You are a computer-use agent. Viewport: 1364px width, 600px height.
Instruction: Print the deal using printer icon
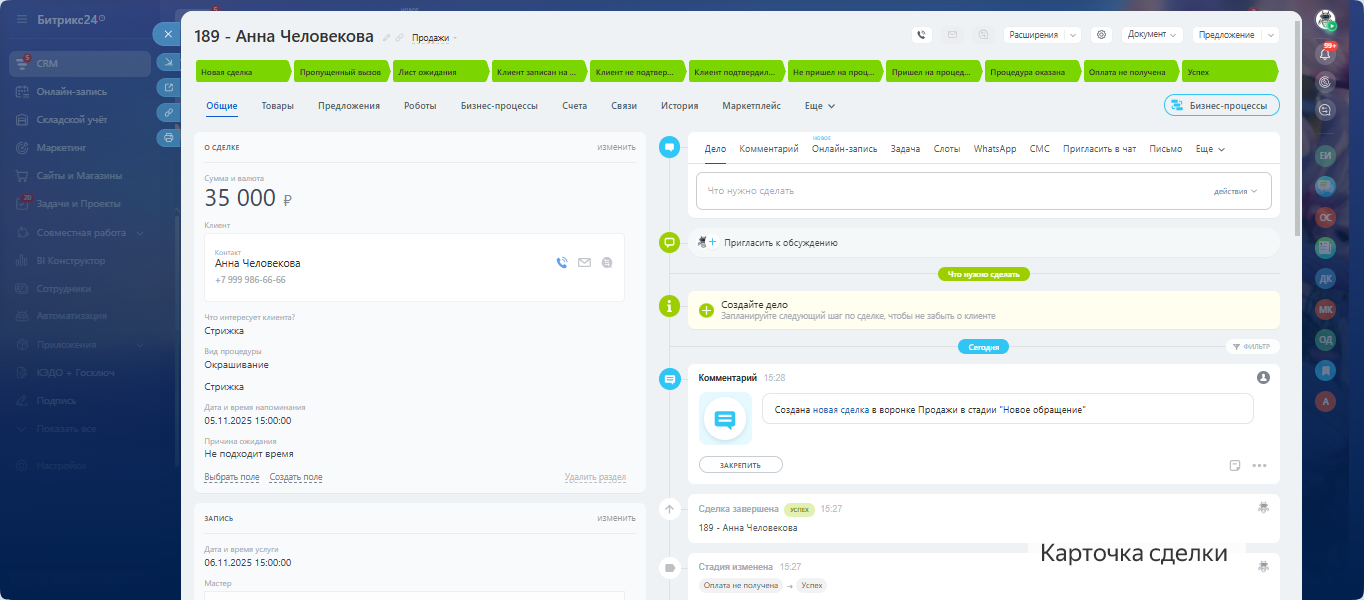(x=168, y=138)
